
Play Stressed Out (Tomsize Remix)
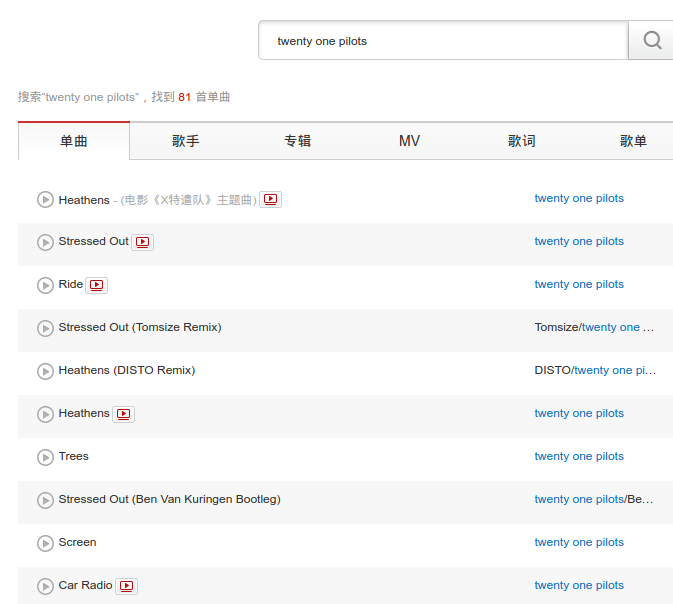tap(45, 328)
